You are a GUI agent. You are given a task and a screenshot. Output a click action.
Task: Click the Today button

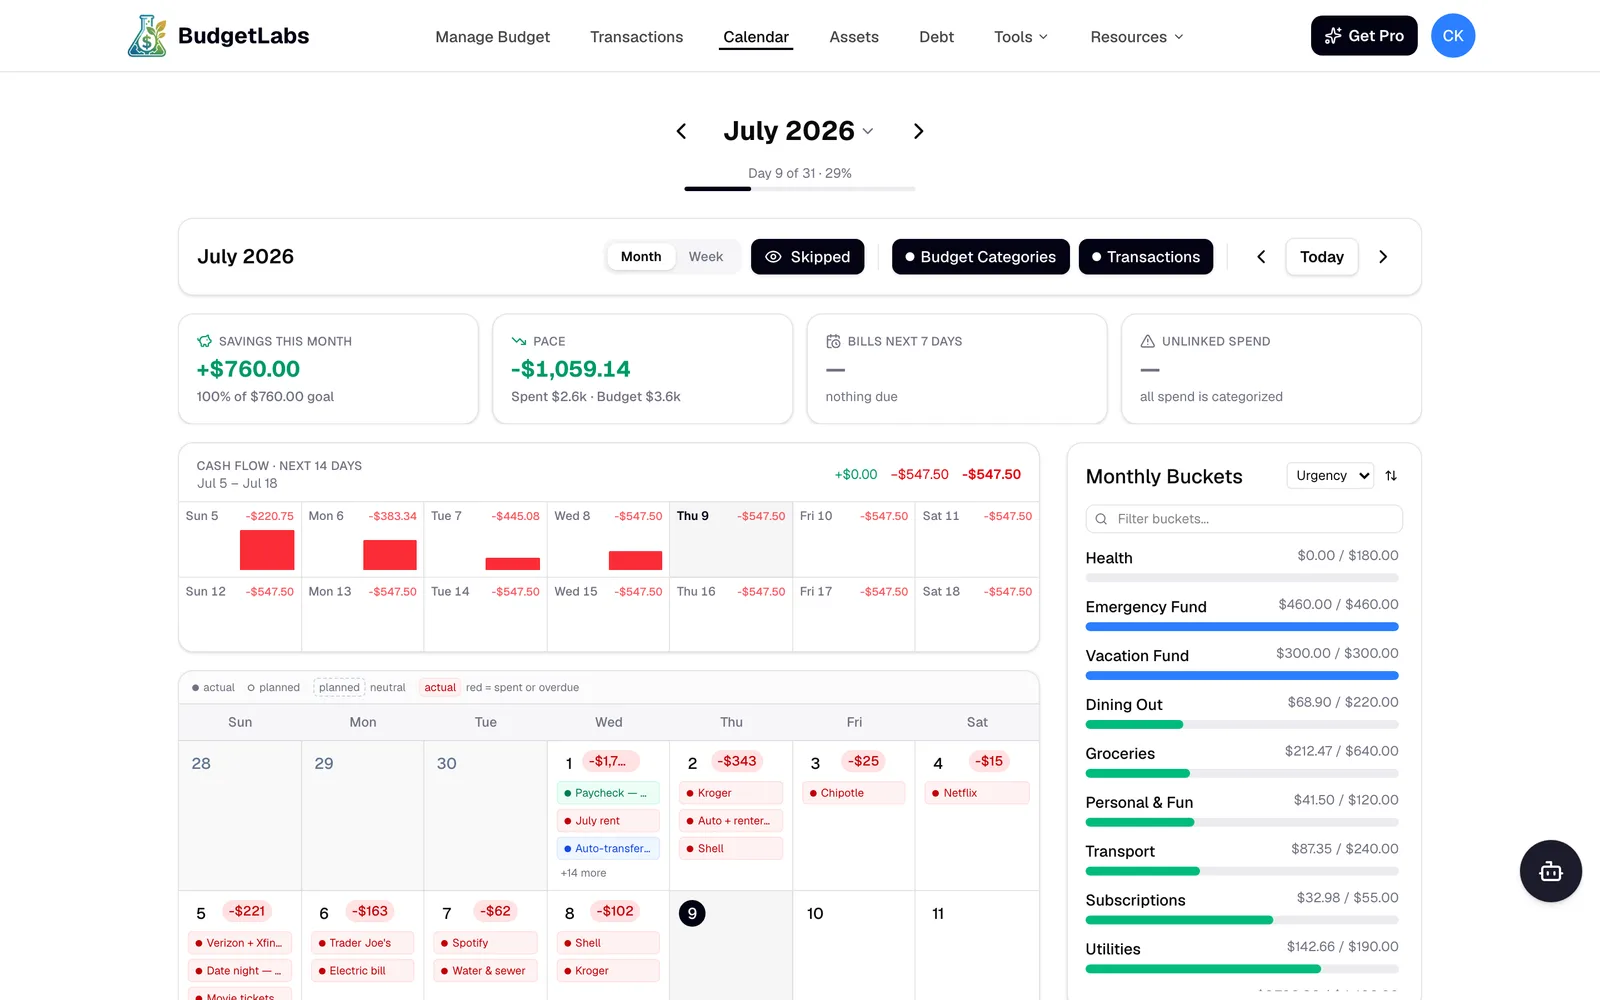coord(1322,257)
